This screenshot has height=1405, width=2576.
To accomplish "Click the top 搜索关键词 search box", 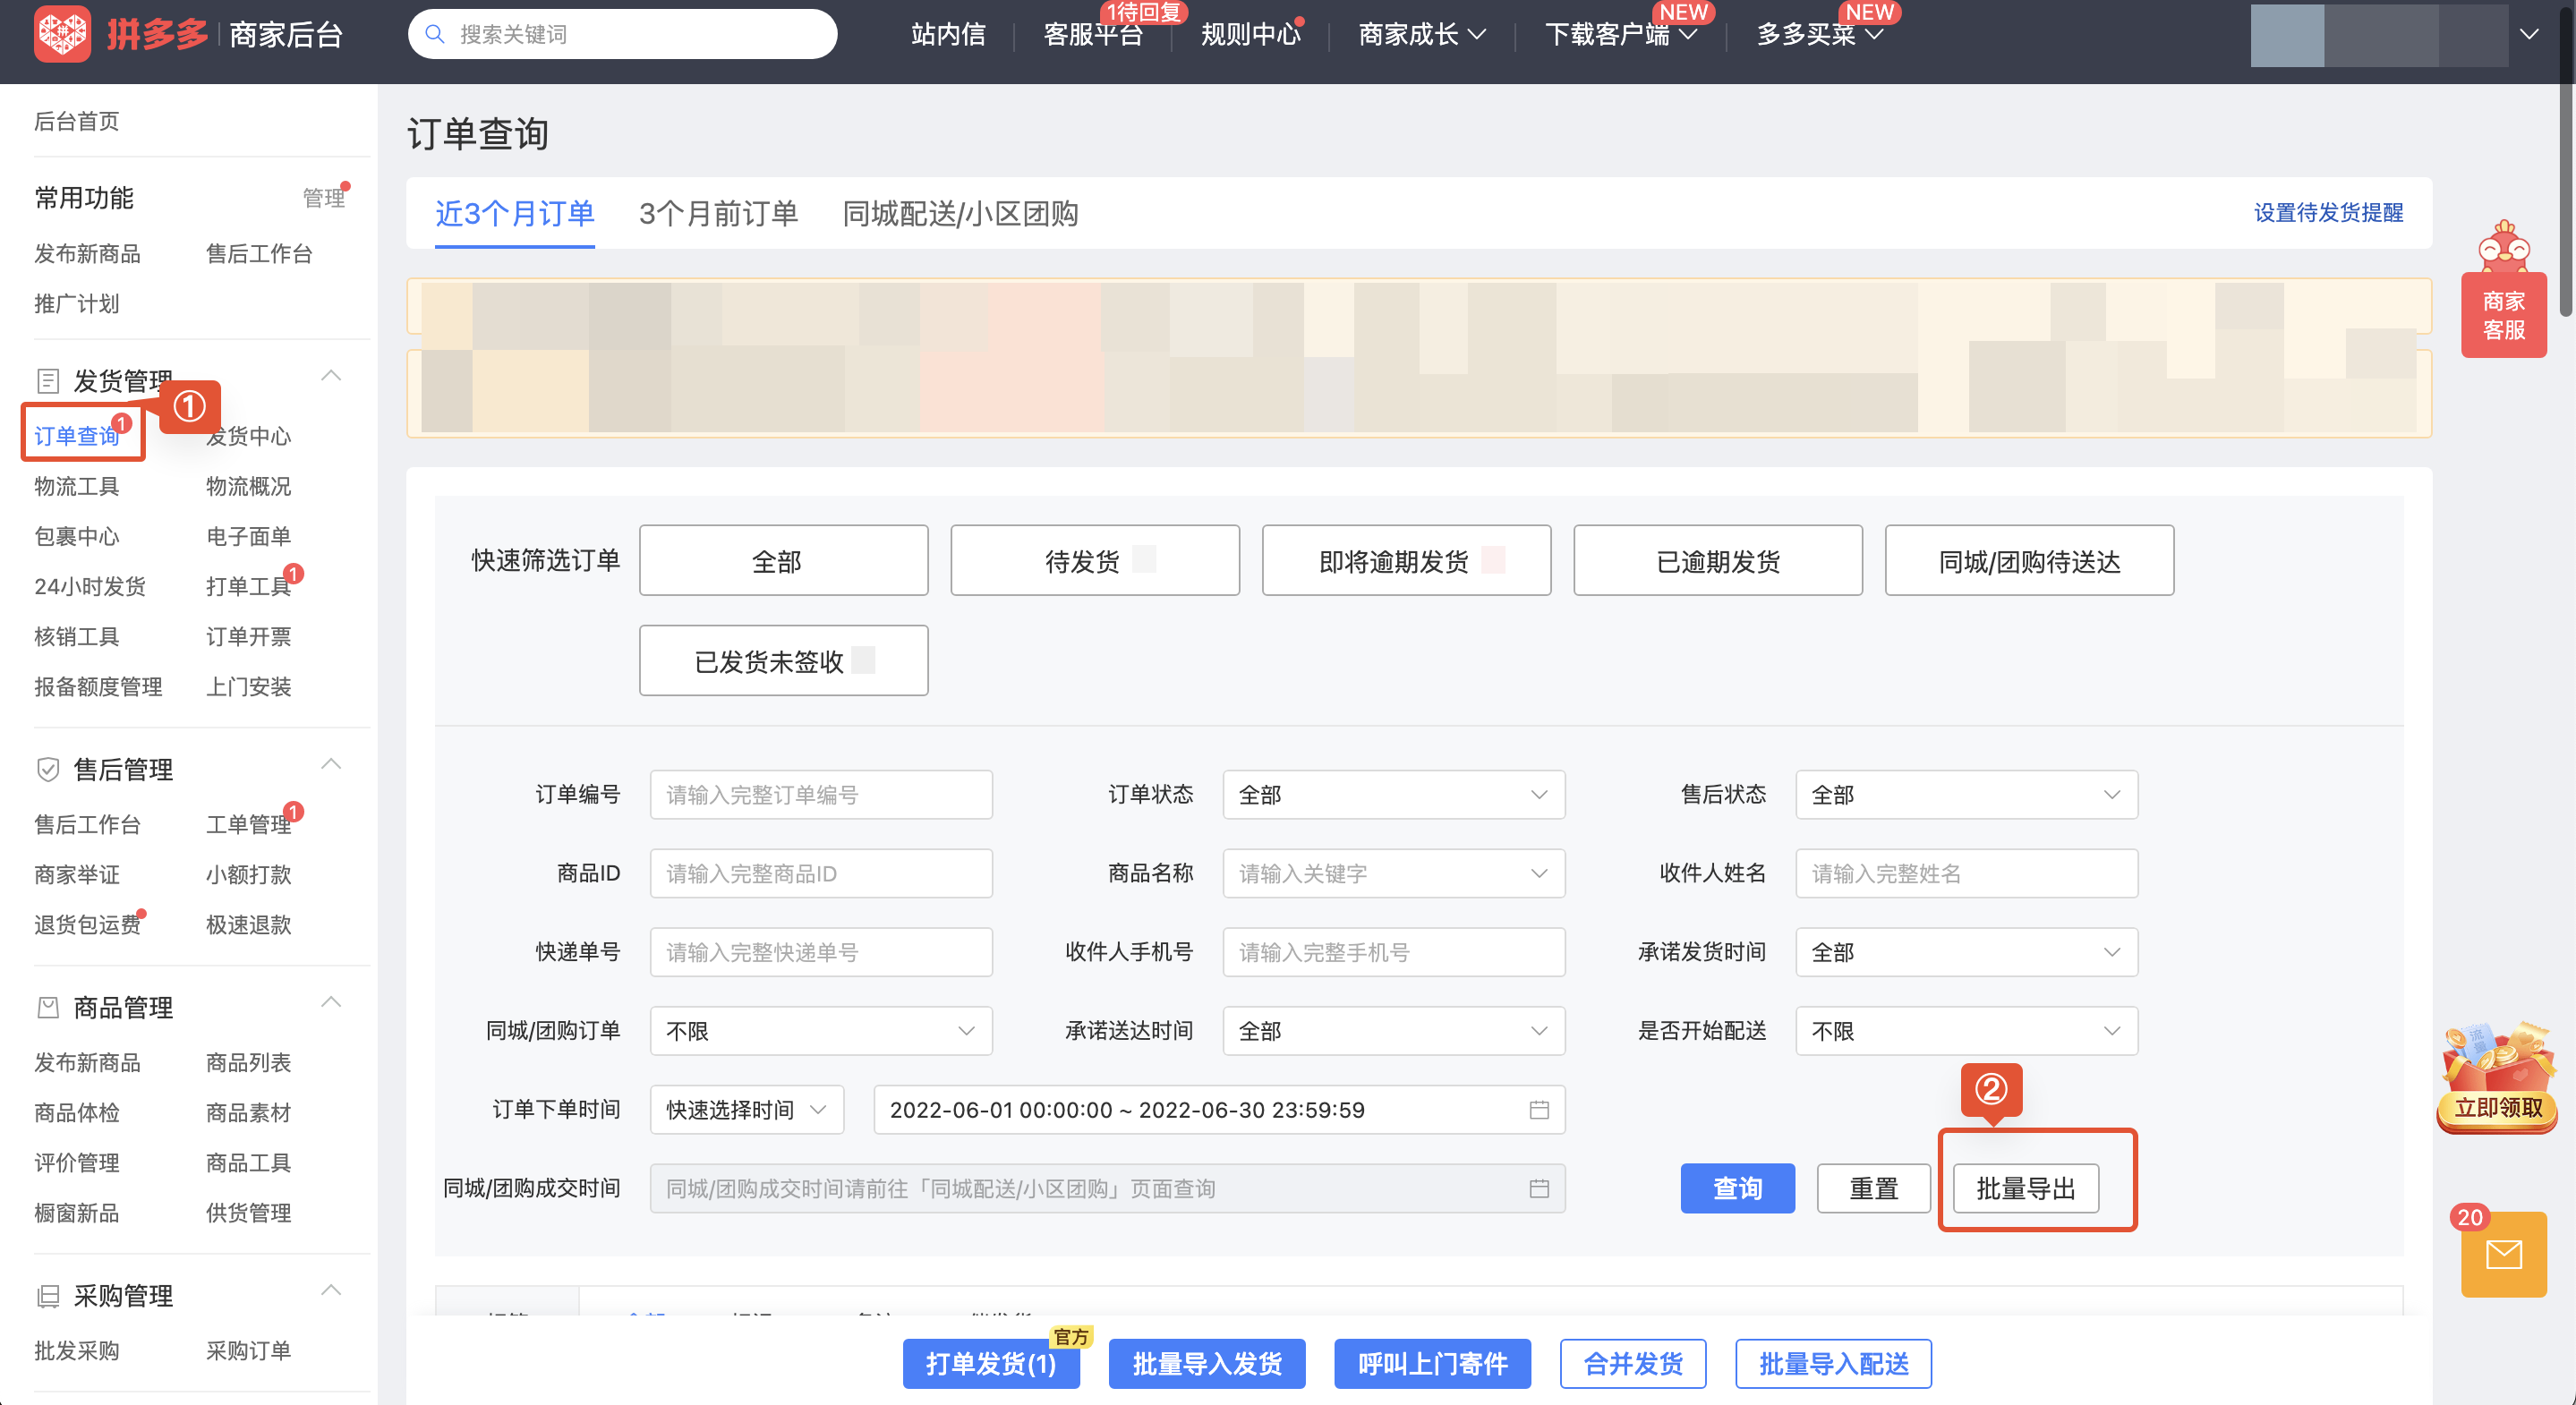I will point(622,34).
